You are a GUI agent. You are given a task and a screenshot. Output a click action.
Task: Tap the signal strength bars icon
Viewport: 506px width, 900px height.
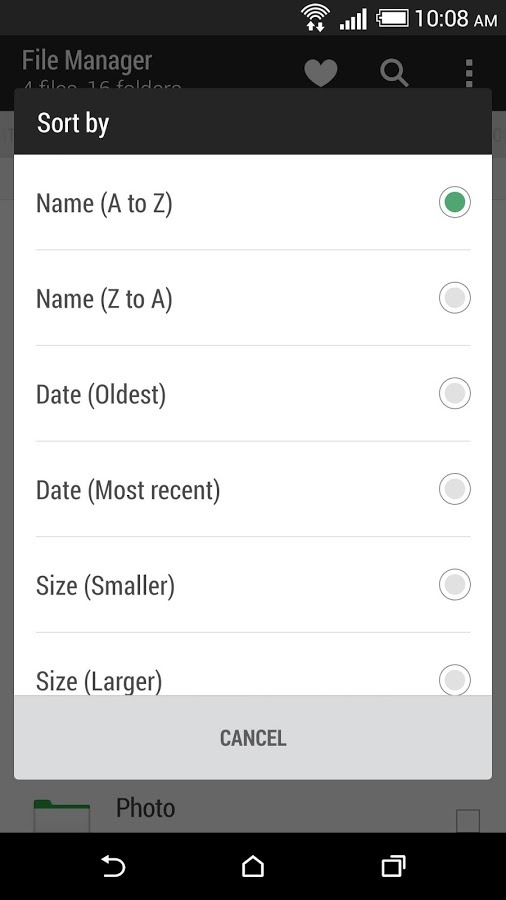(x=353, y=19)
